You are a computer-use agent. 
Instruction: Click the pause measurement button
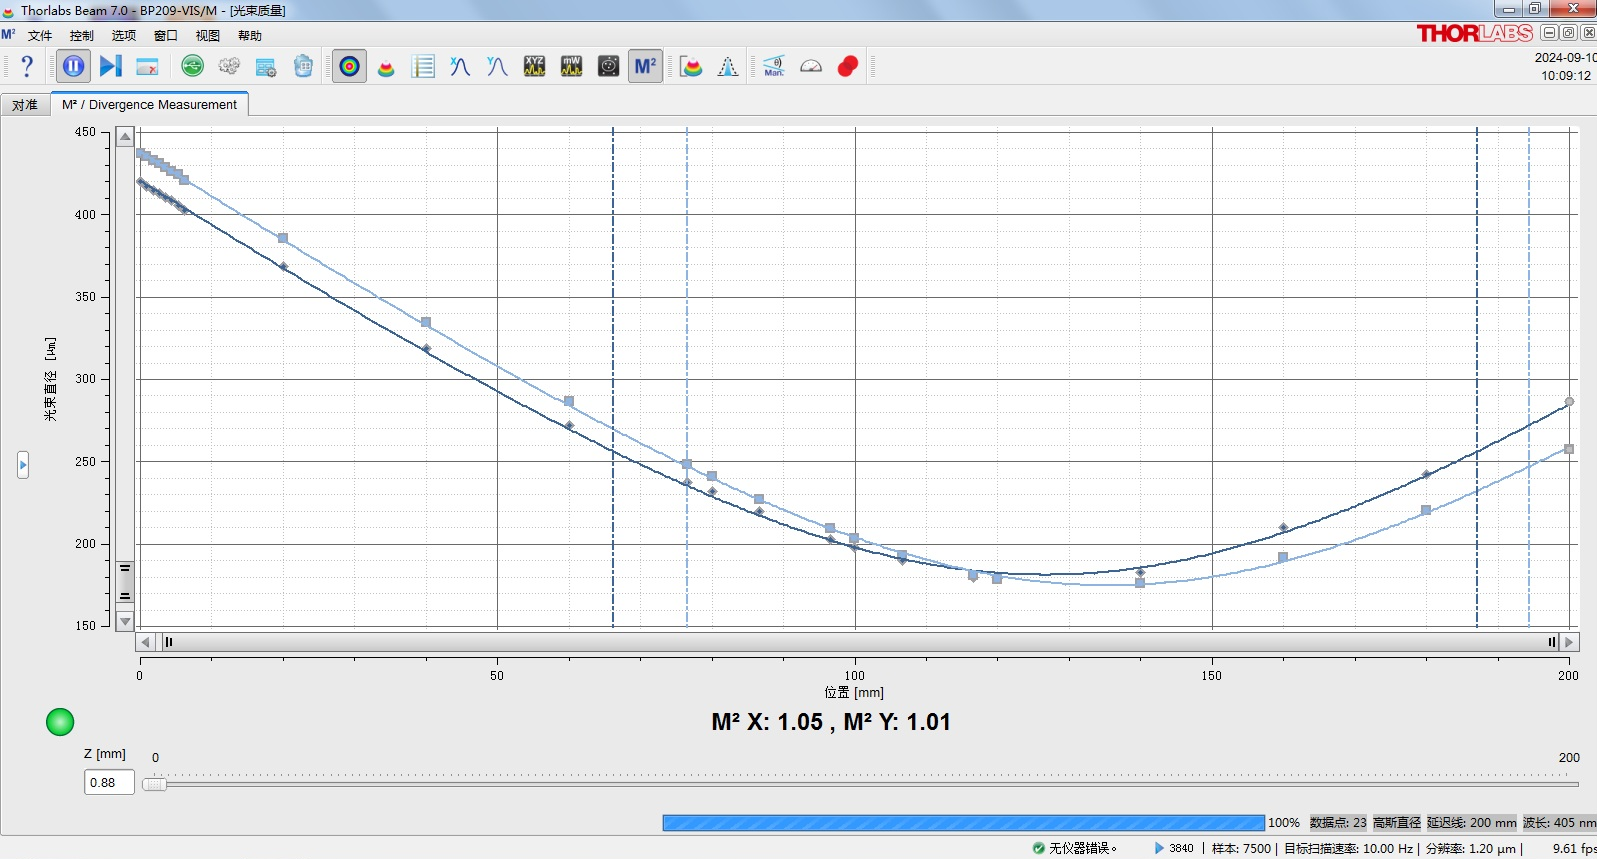[74, 67]
